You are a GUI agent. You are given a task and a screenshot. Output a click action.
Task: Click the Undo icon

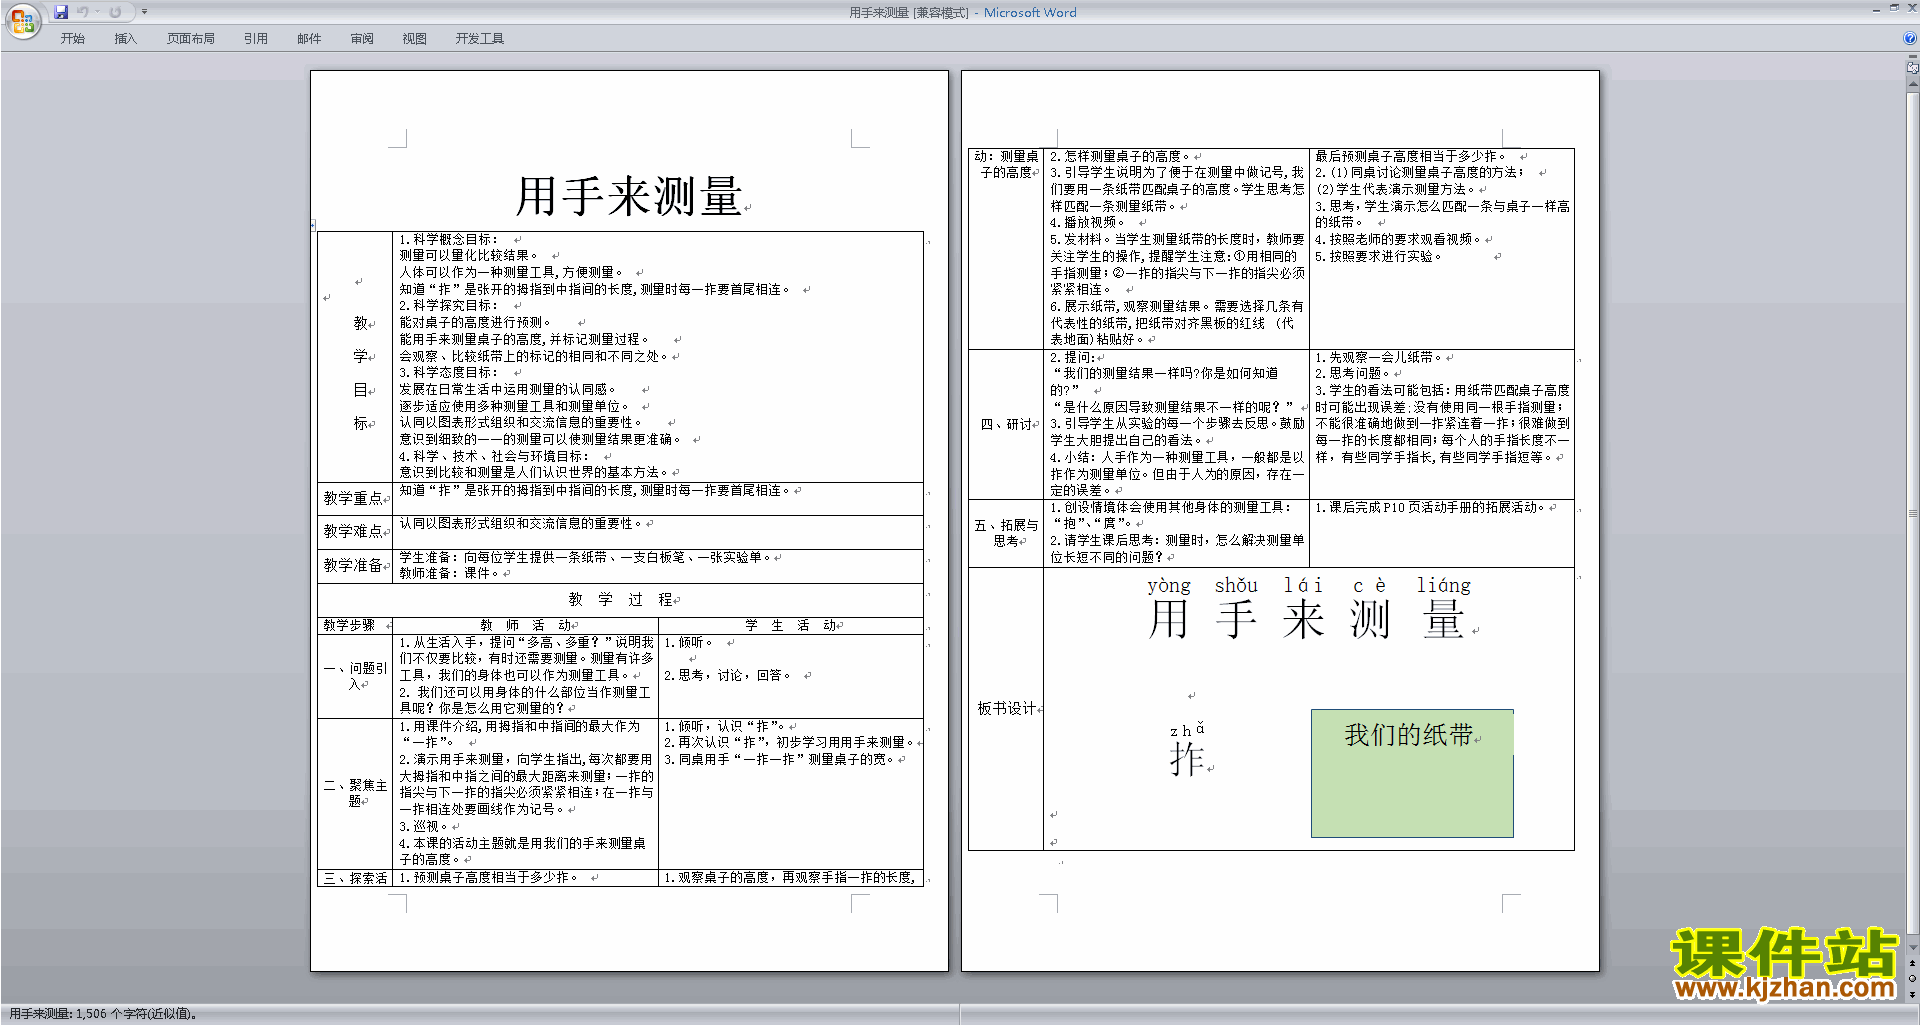tap(83, 12)
